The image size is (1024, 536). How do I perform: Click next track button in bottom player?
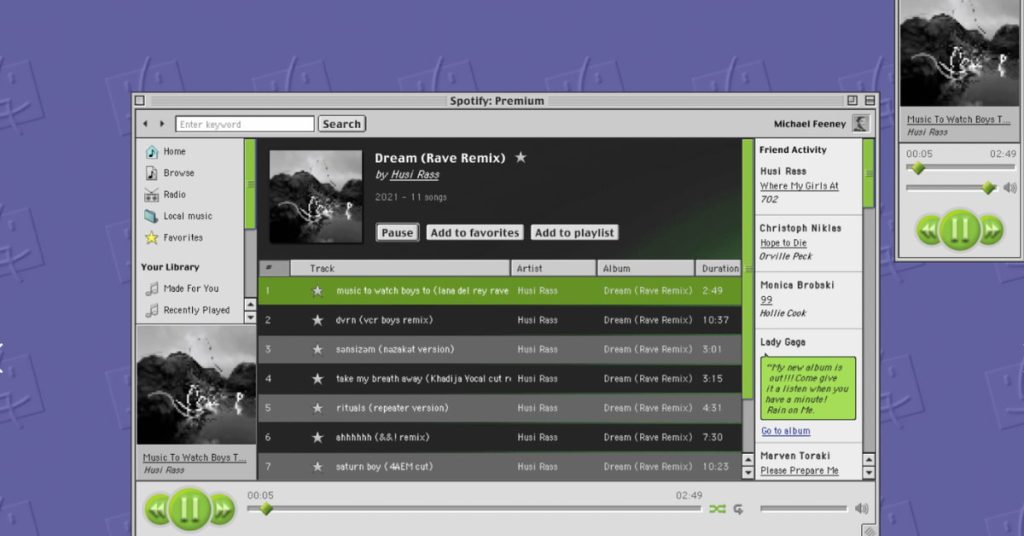click(x=222, y=509)
